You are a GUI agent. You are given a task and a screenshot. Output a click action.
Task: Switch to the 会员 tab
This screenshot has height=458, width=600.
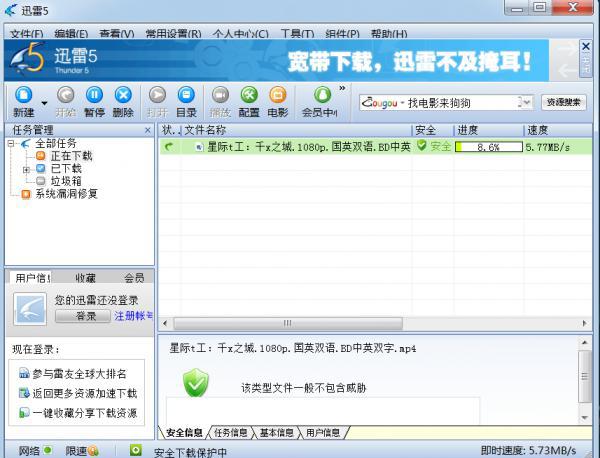[134, 278]
